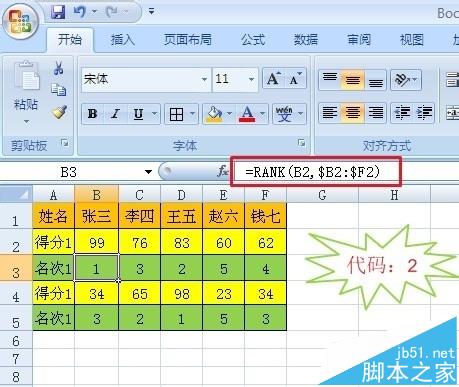This screenshot has height=387, width=459.
Task: Click the phonetic guide wén icon
Action: pos(284,114)
